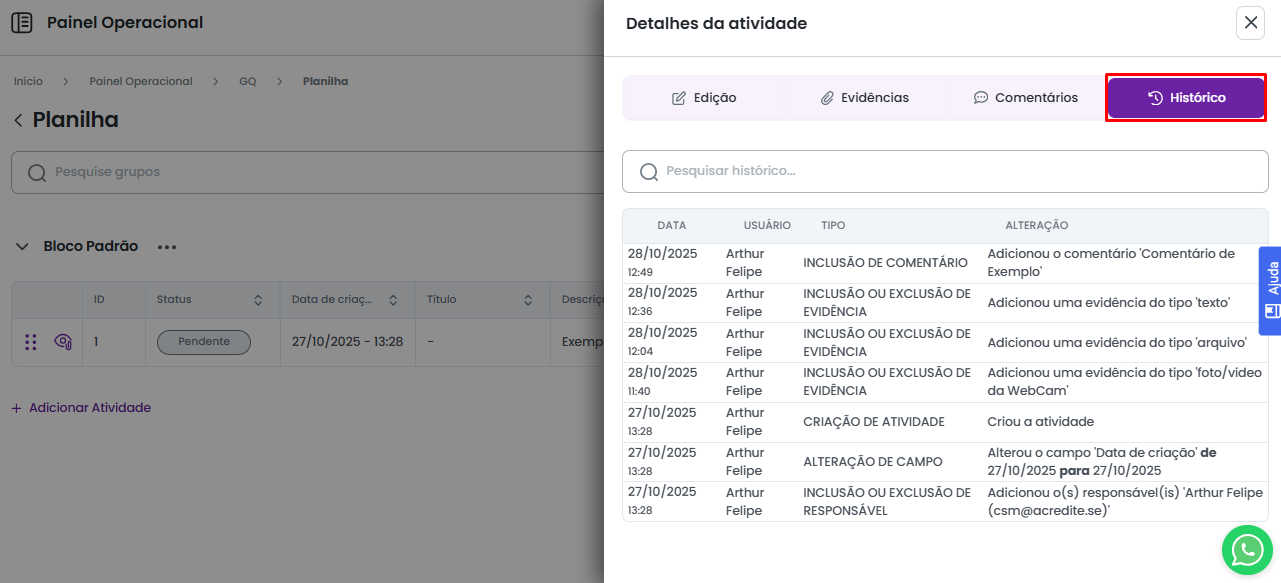The image size is (1281, 583).
Task: Click the Adicionar Atividade link
Action: (x=81, y=408)
